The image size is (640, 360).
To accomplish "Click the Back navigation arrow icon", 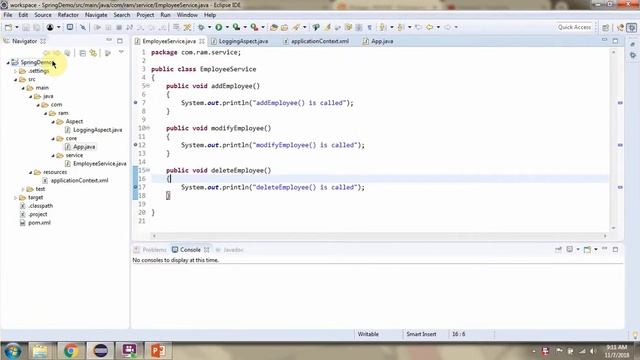I will click(x=429, y=27).
